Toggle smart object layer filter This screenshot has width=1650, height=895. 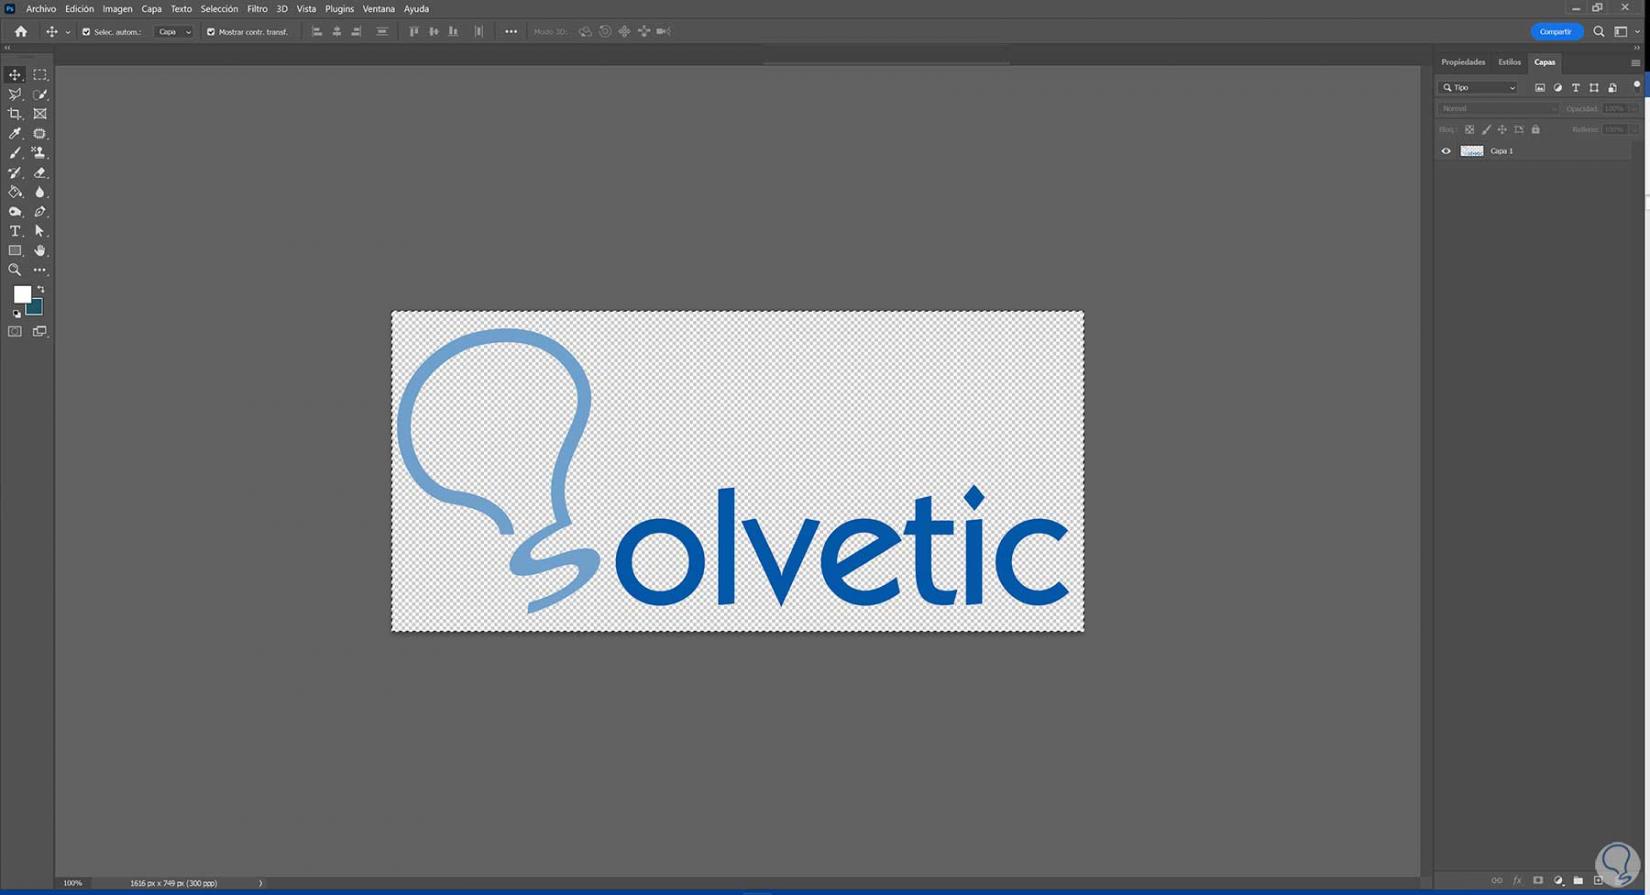tap(1612, 88)
